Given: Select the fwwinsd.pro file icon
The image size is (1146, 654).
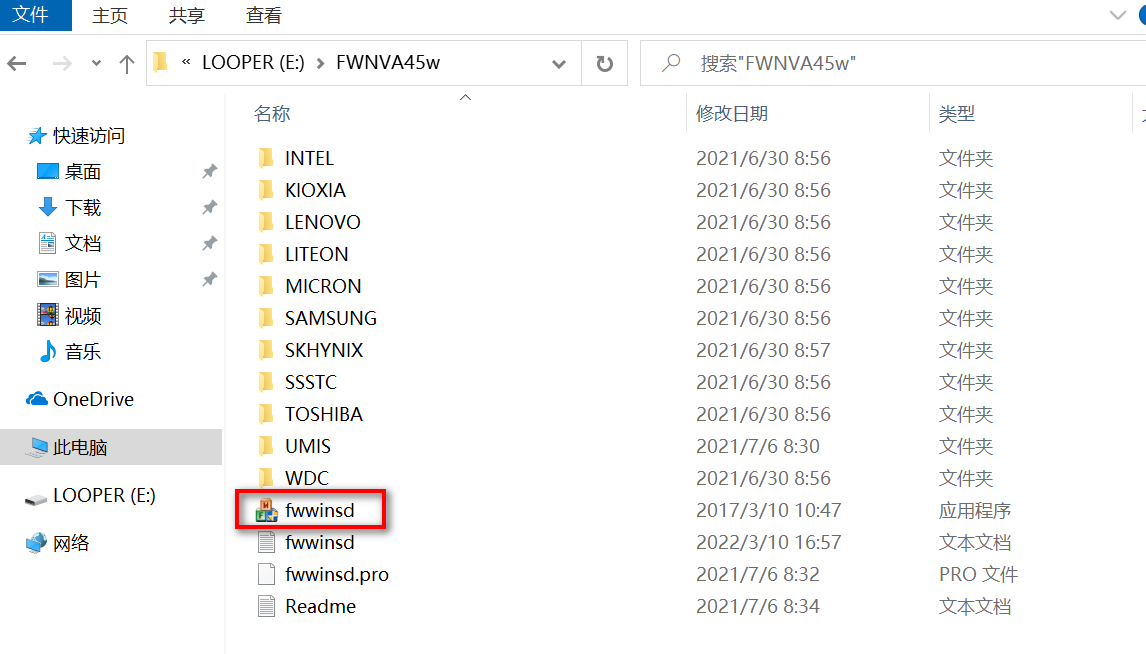Looking at the screenshot, I should pos(266,574).
